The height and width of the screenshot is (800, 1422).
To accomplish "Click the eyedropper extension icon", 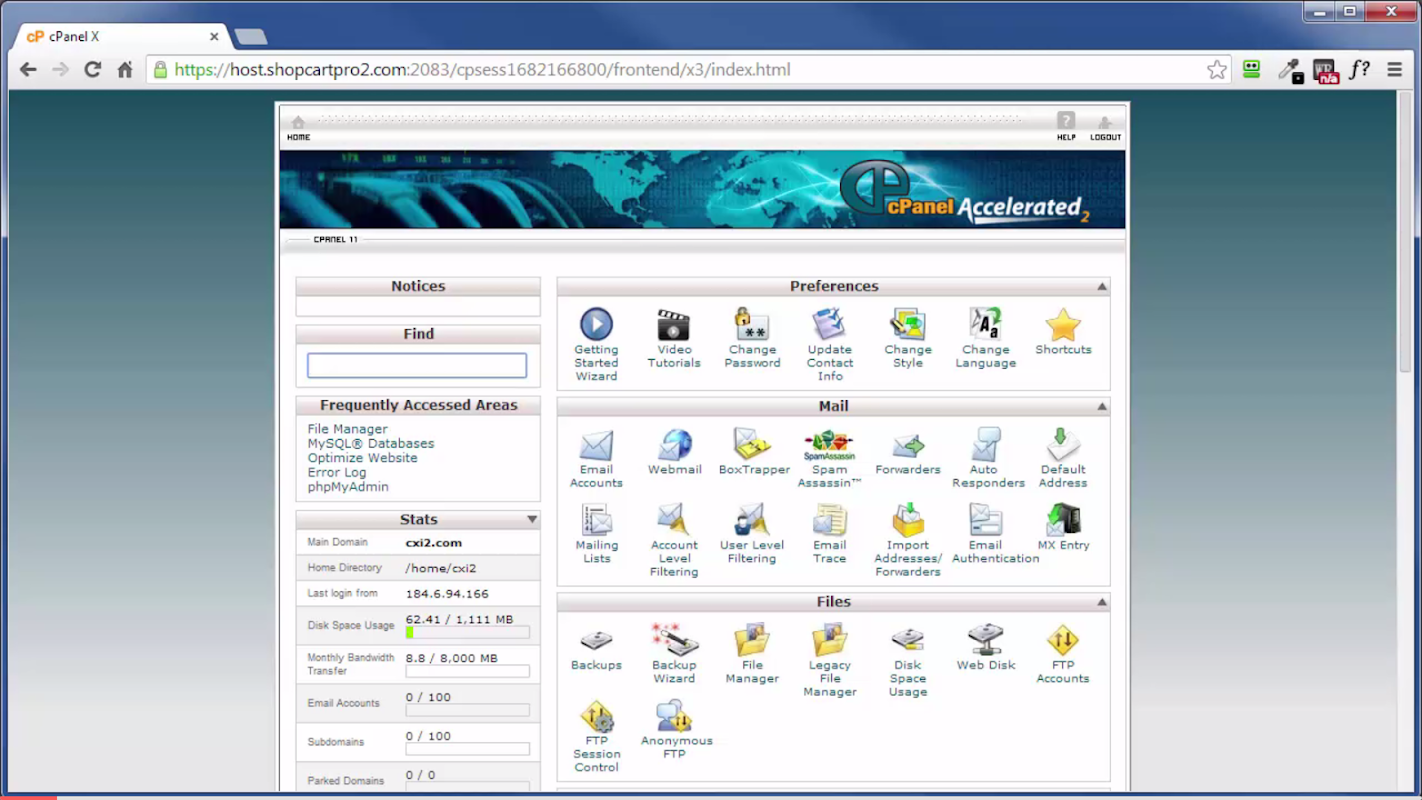I will (1290, 70).
